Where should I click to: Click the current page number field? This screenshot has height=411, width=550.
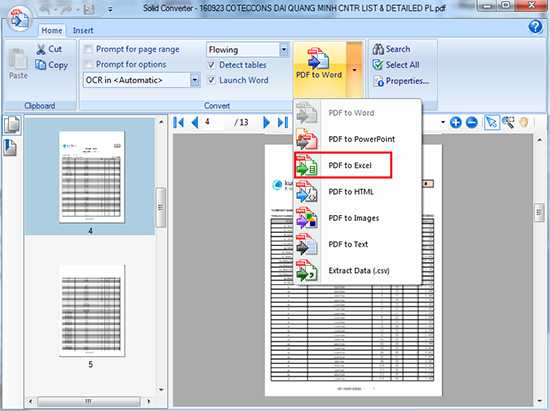point(213,122)
